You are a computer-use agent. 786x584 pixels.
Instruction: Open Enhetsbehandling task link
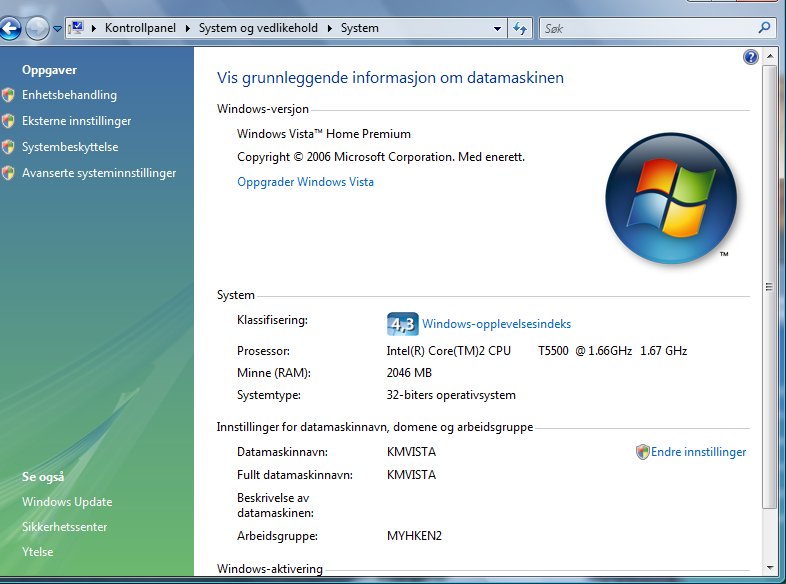(x=69, y=95)
